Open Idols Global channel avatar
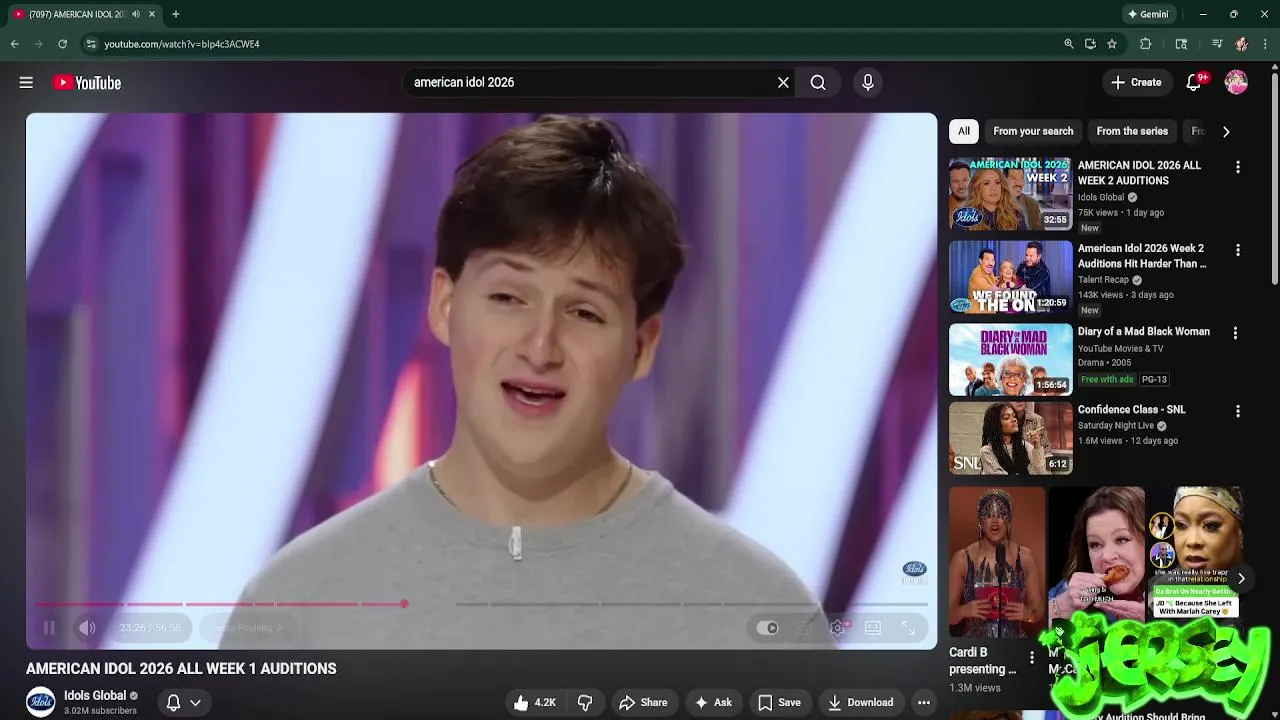 [41, 702]
